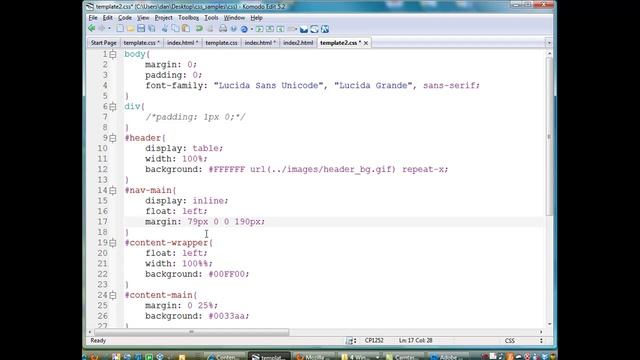Open the 4 Win grouped taskbar button
Viewport: 640px width, 360px height.
point(360,357)
